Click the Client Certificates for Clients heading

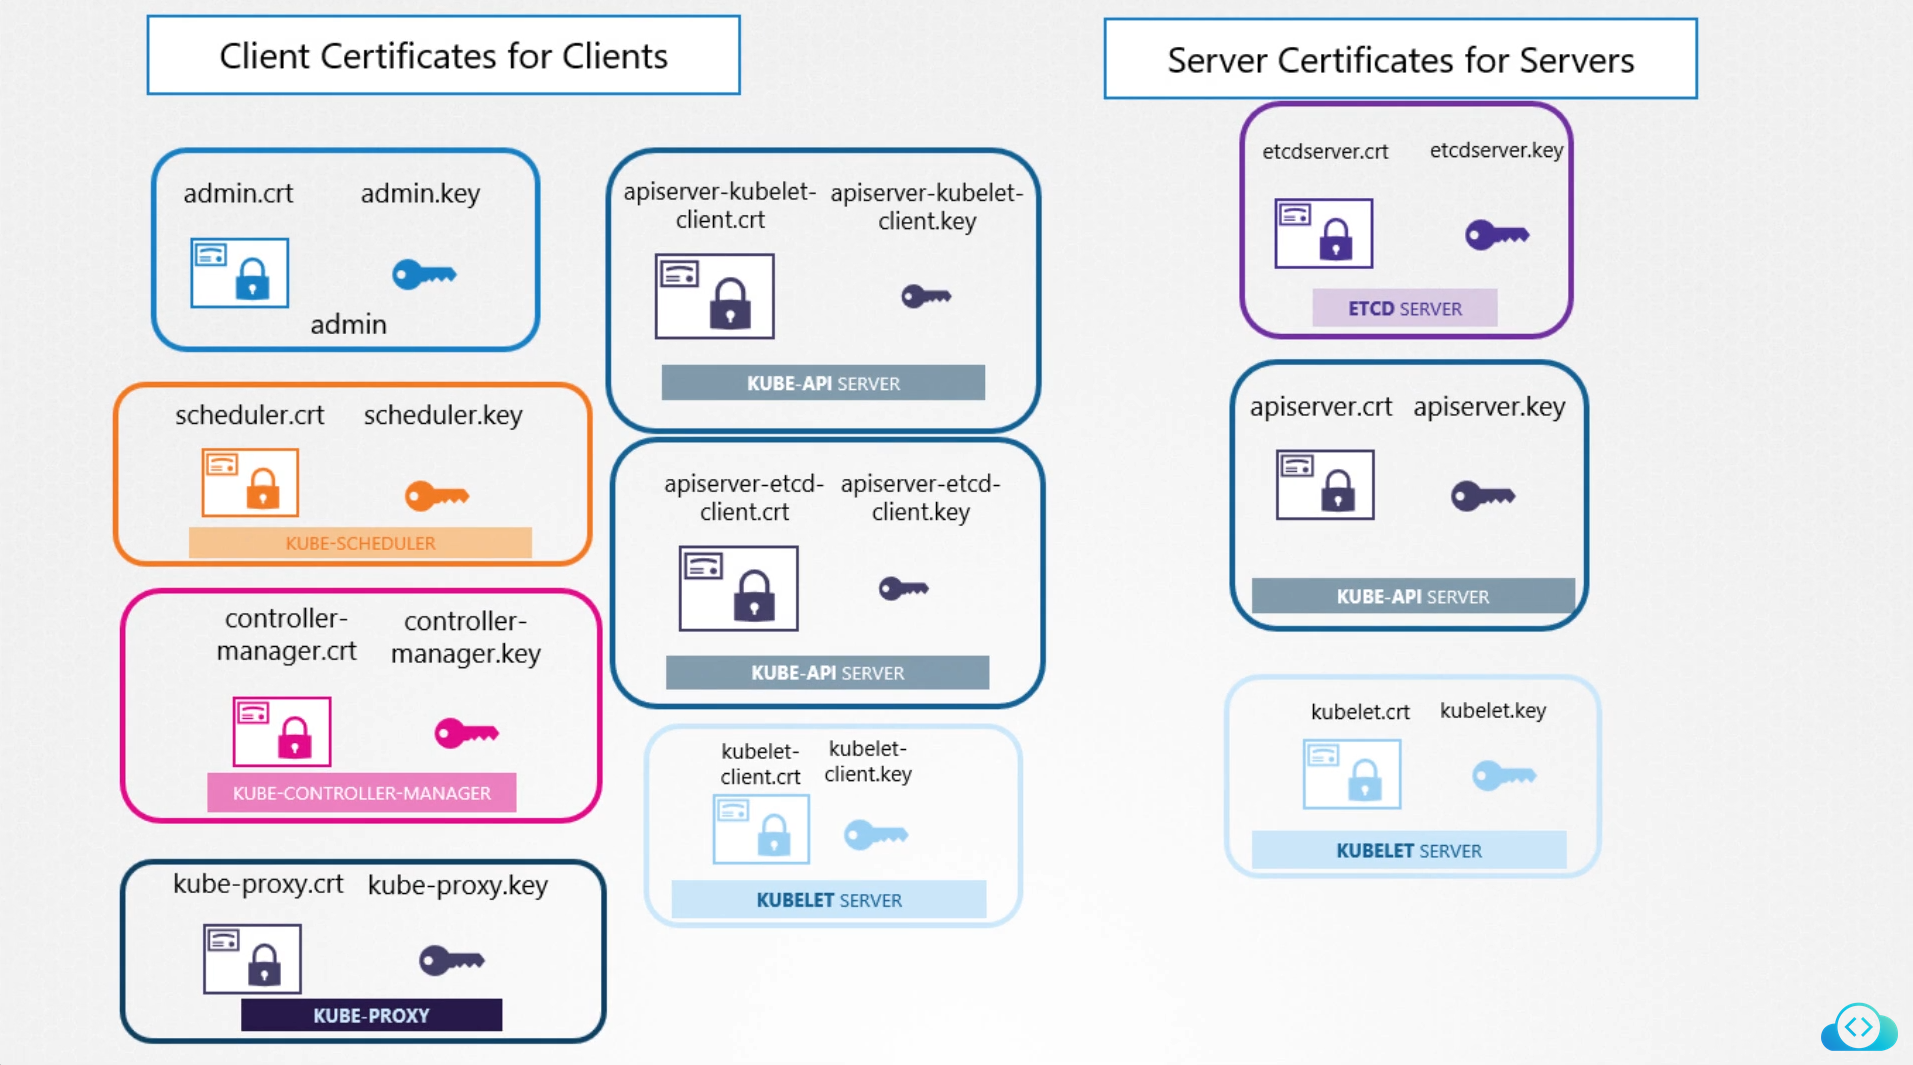click(443, 56)
